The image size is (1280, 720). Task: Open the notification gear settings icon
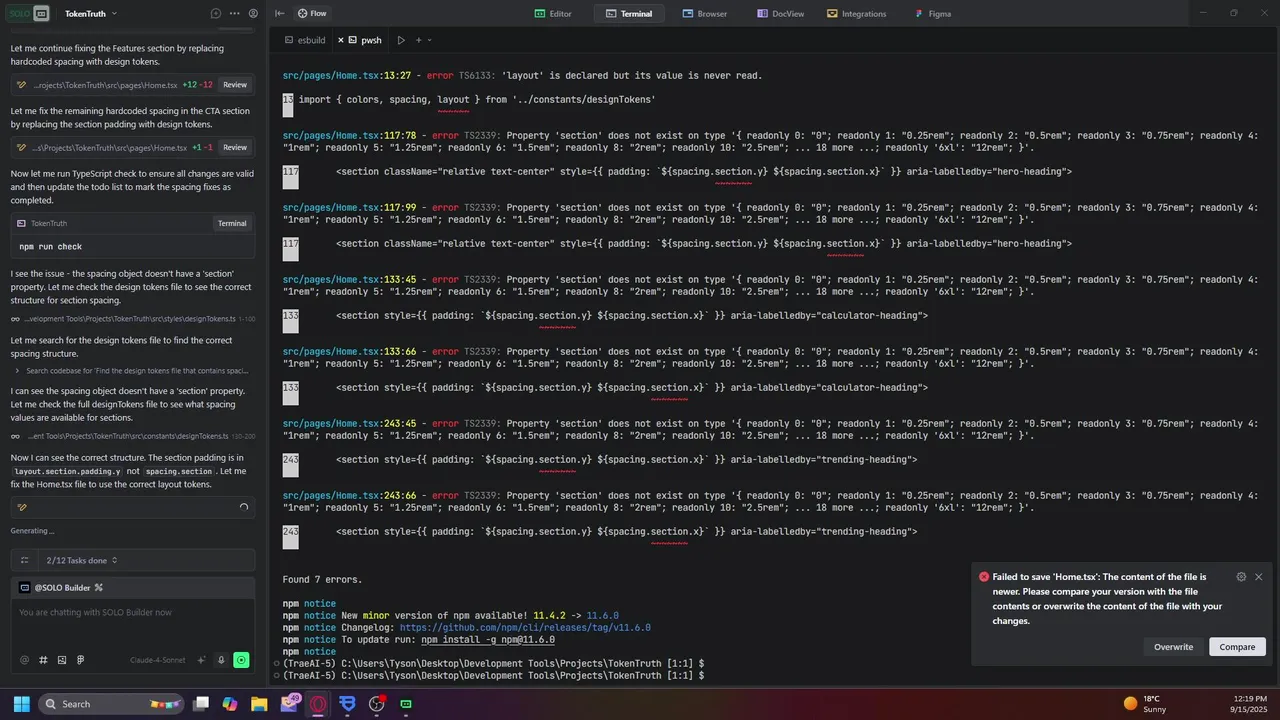pos(1241,577)
